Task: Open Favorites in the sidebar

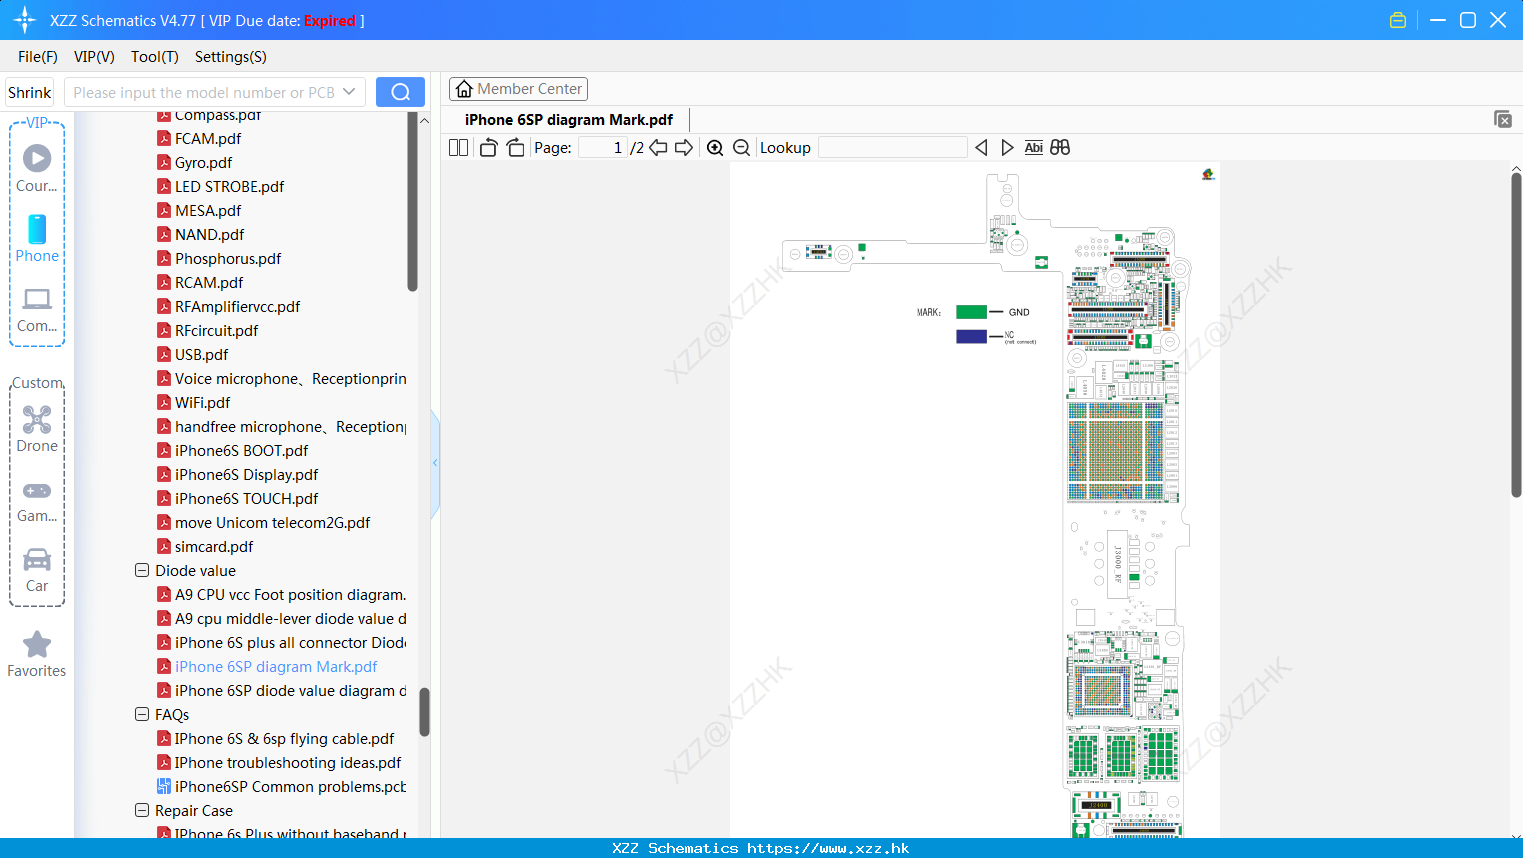Action: point(37,655)
